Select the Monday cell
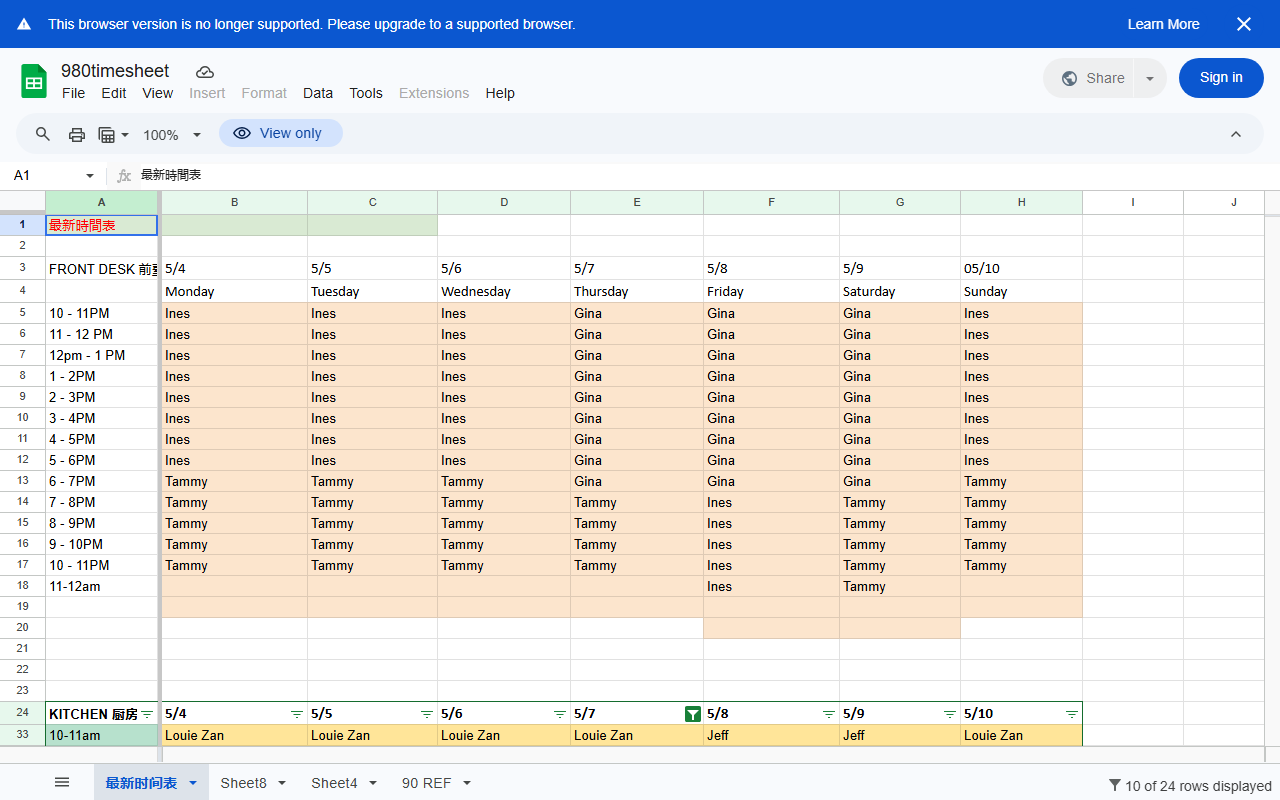Viewport: 1280px width, 800px height. pyautogui.click(x=234, y=291)
